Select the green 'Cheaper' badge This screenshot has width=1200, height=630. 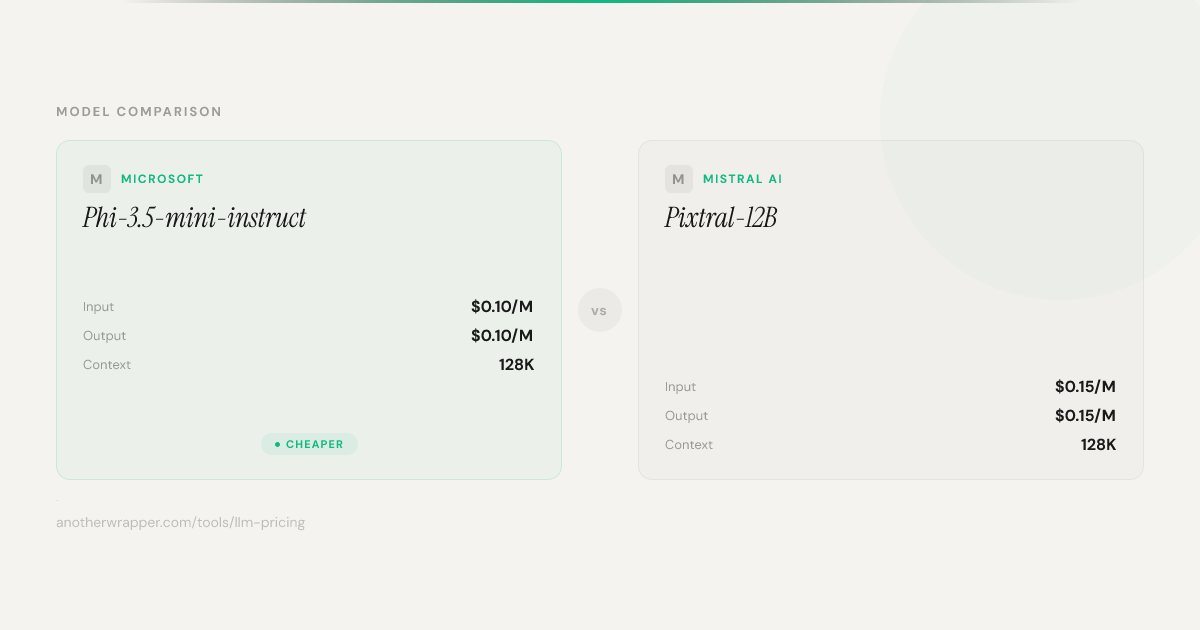pos(309,444)
